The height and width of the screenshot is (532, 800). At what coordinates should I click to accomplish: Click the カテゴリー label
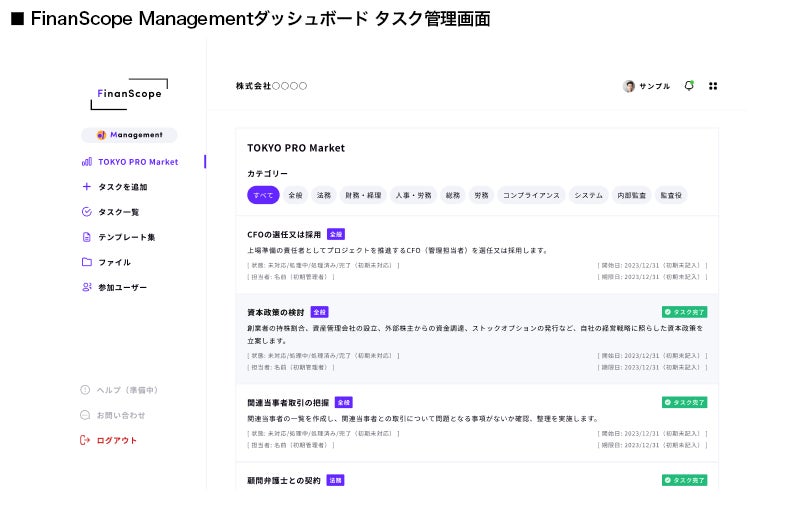(267, 173)
